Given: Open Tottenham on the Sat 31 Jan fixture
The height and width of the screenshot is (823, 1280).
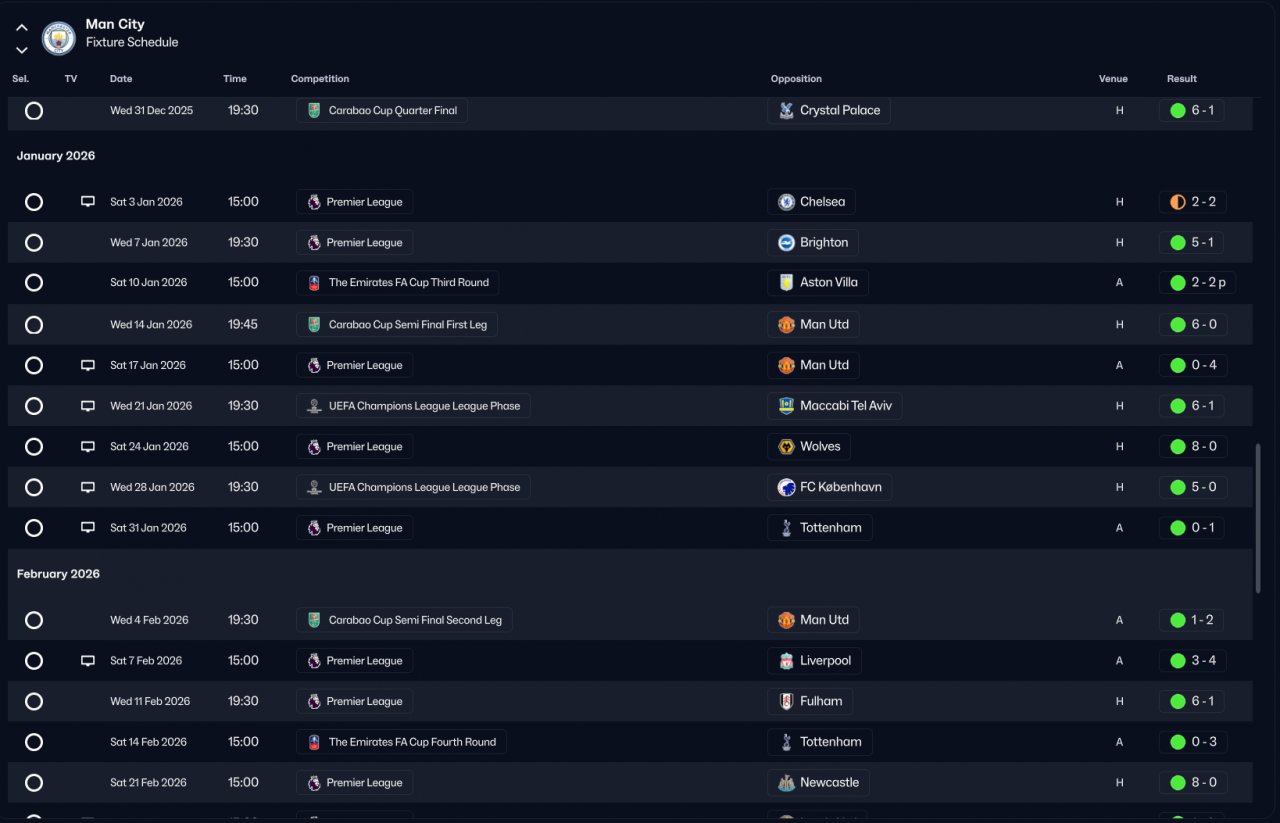Looking at the screenshot, I should tap(820, 528).
